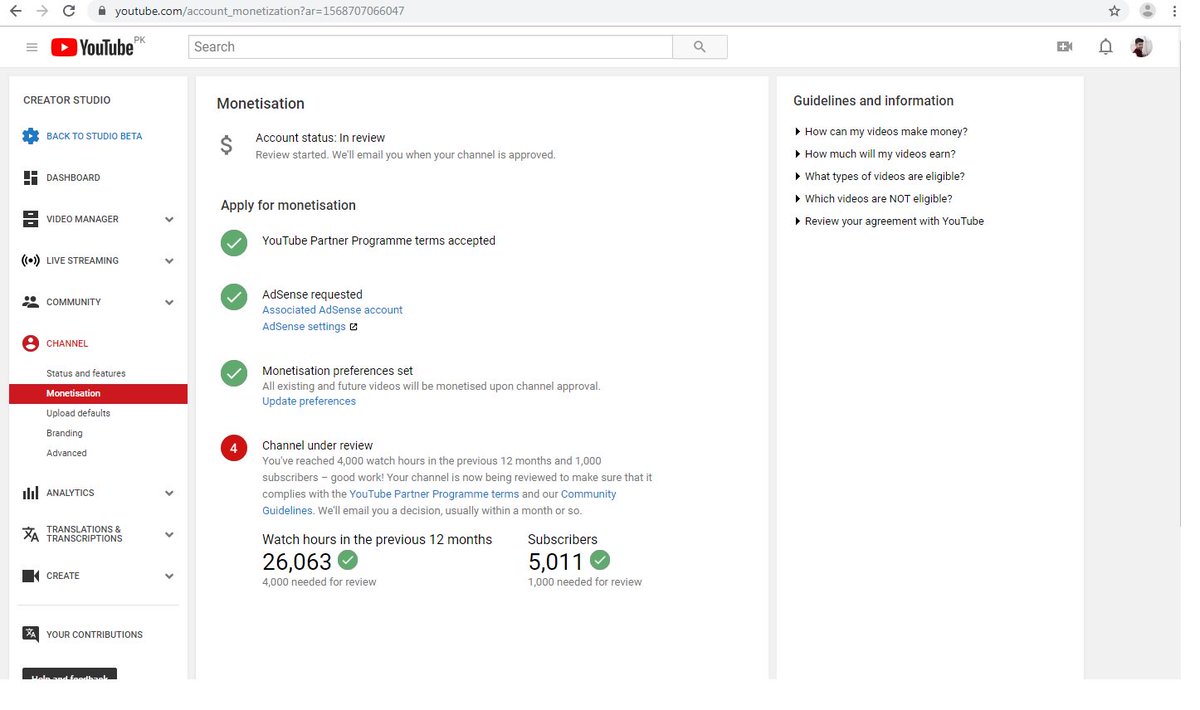This screenshot has height=710, width=1200.
Task: Click green checkmark for Partner Programme terms
Action: [x=234, y=243]
